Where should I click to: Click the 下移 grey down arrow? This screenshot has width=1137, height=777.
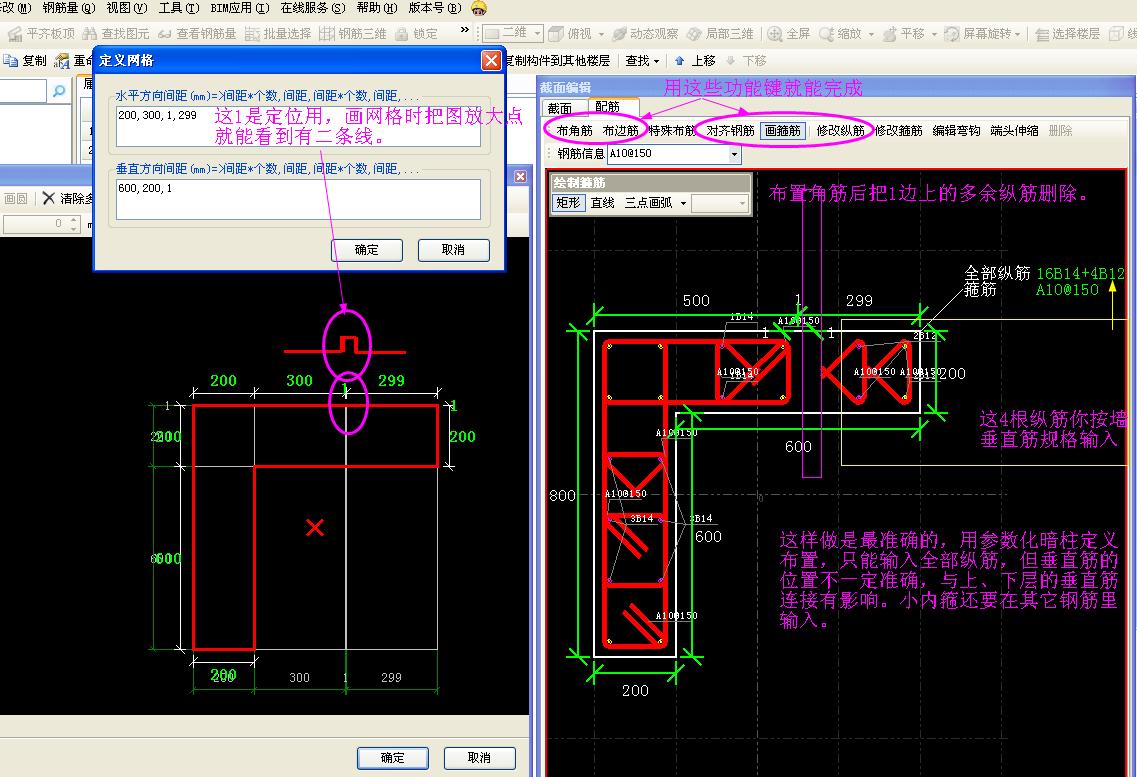click(x=730, y=61)
